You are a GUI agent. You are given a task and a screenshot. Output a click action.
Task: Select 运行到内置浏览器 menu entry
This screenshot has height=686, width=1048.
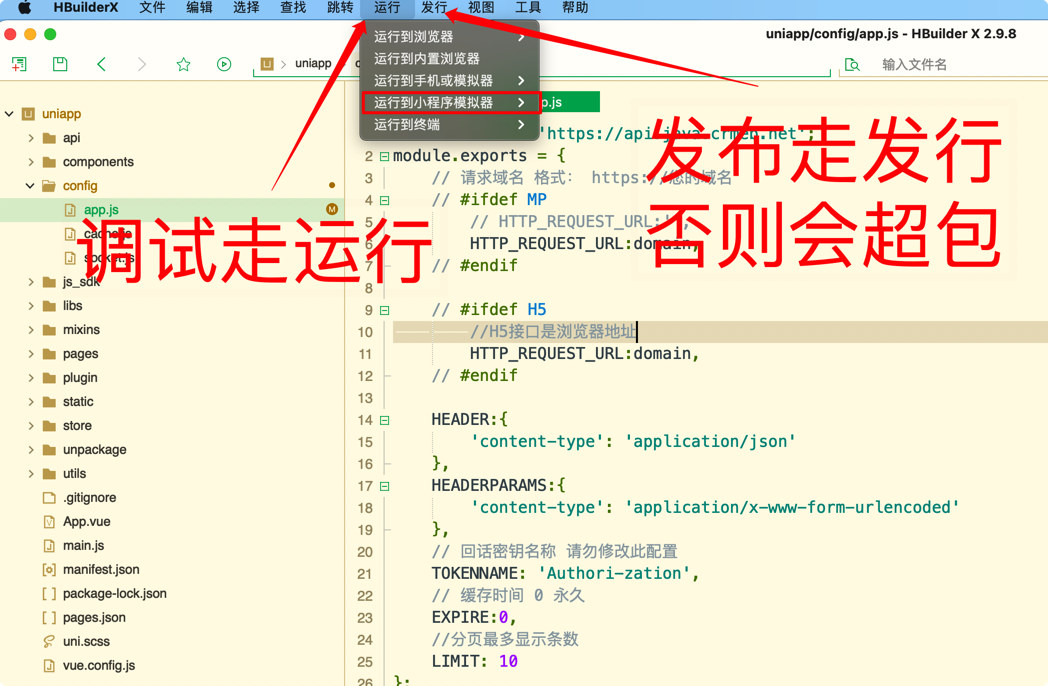449,59
